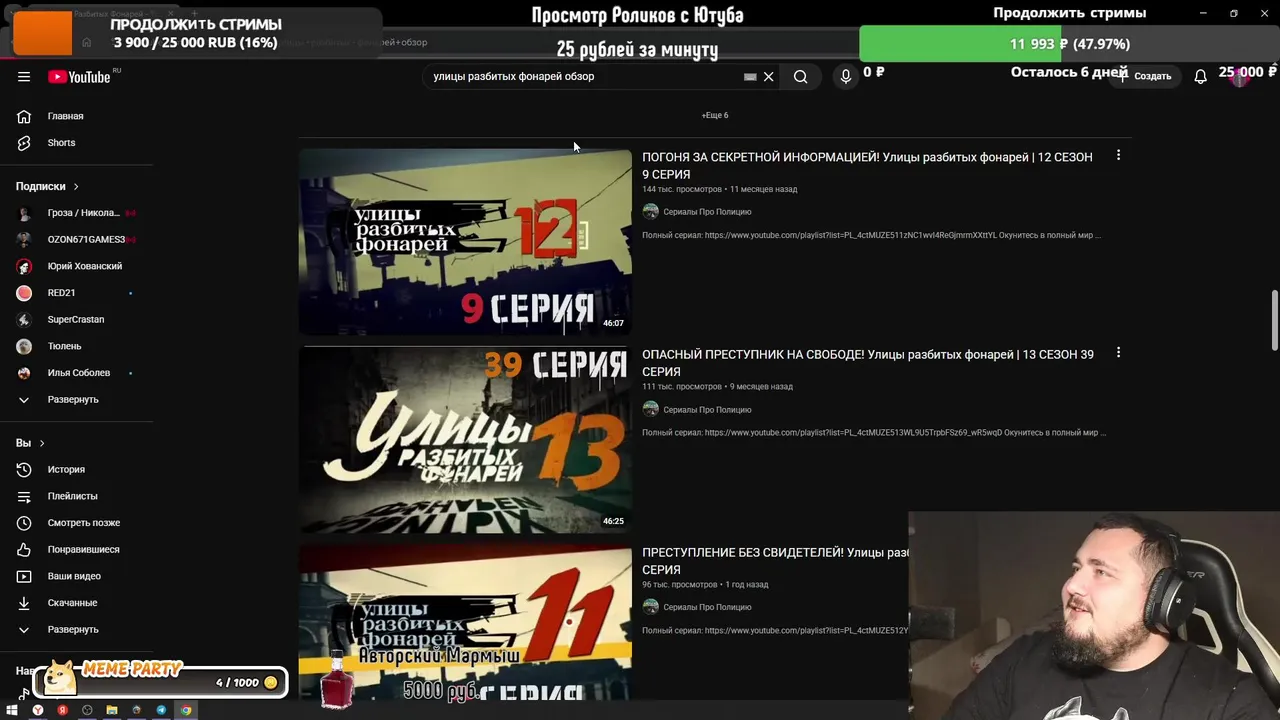Start voice search with microphone icon
The image size is (1280, 720).
[x=846, y=77]
